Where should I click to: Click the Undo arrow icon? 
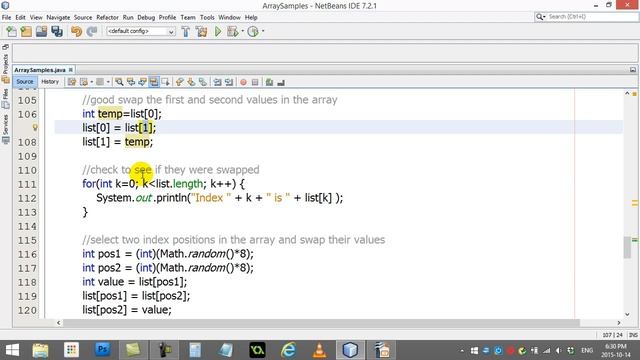76,31
